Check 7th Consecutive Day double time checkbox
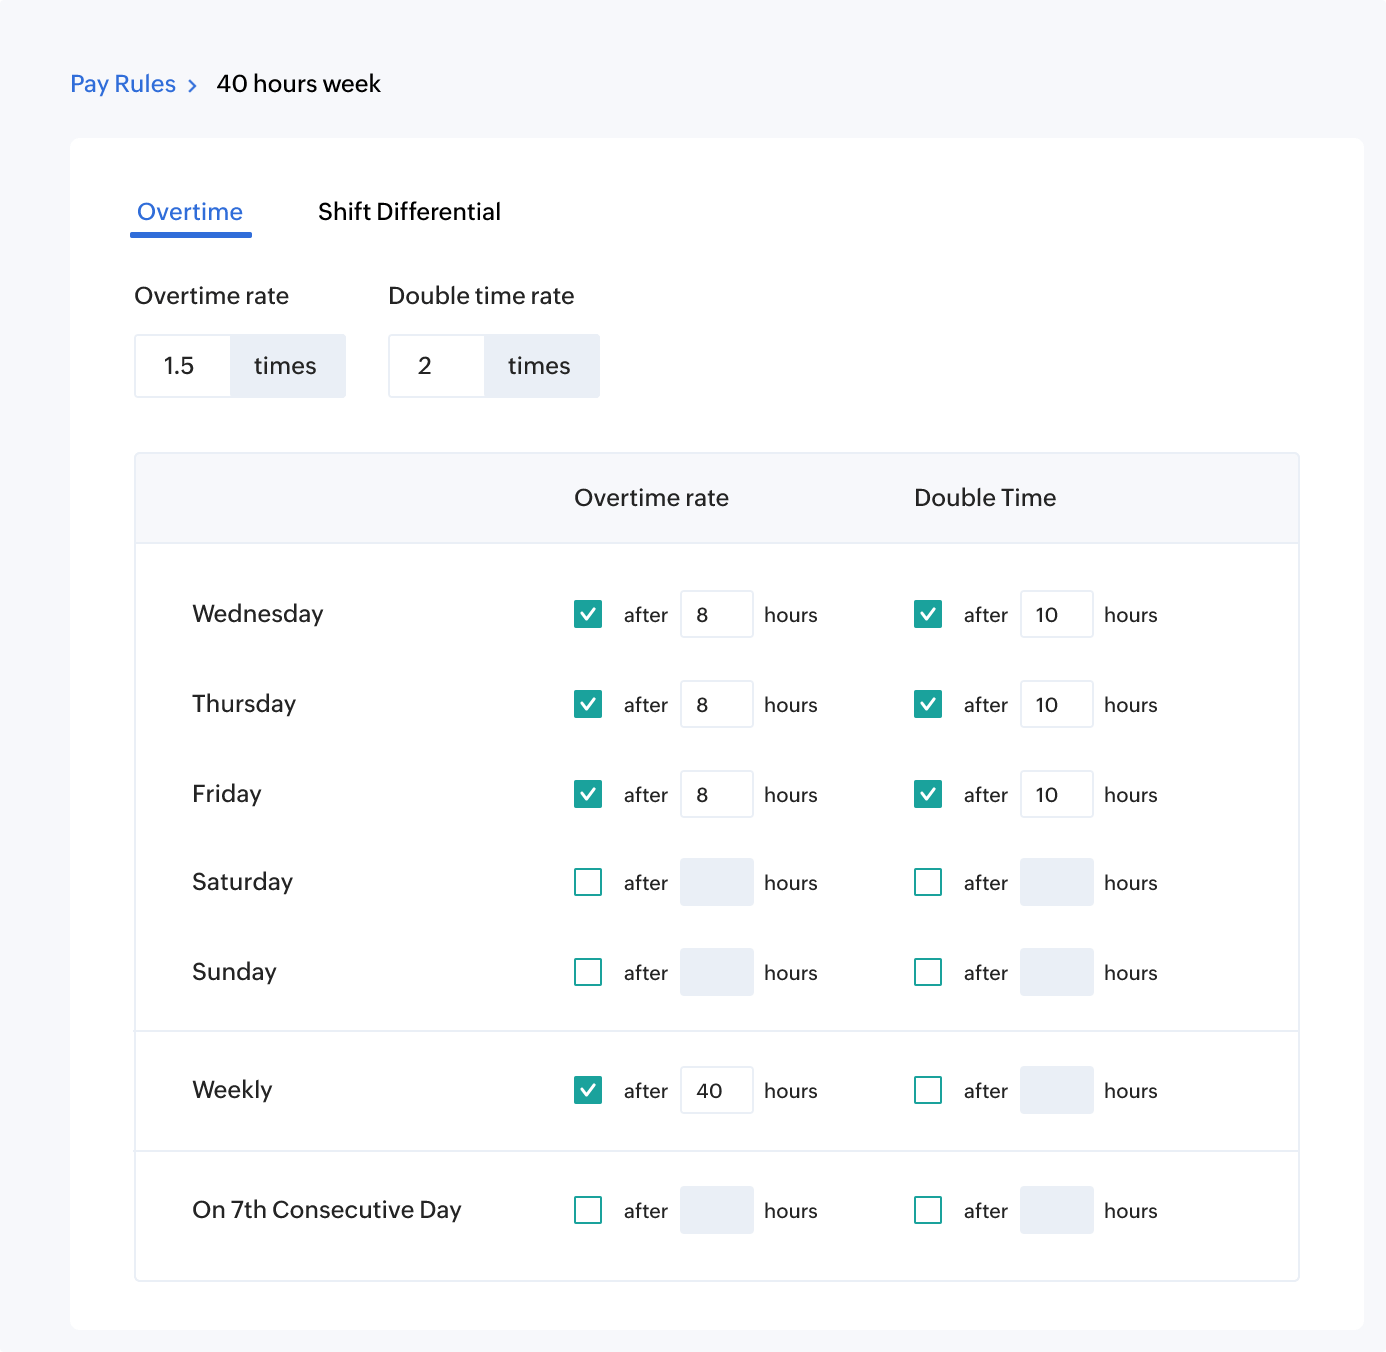Image resolution: width=1386 pixels, height=1352 pixels. [x=928, y=1210]
